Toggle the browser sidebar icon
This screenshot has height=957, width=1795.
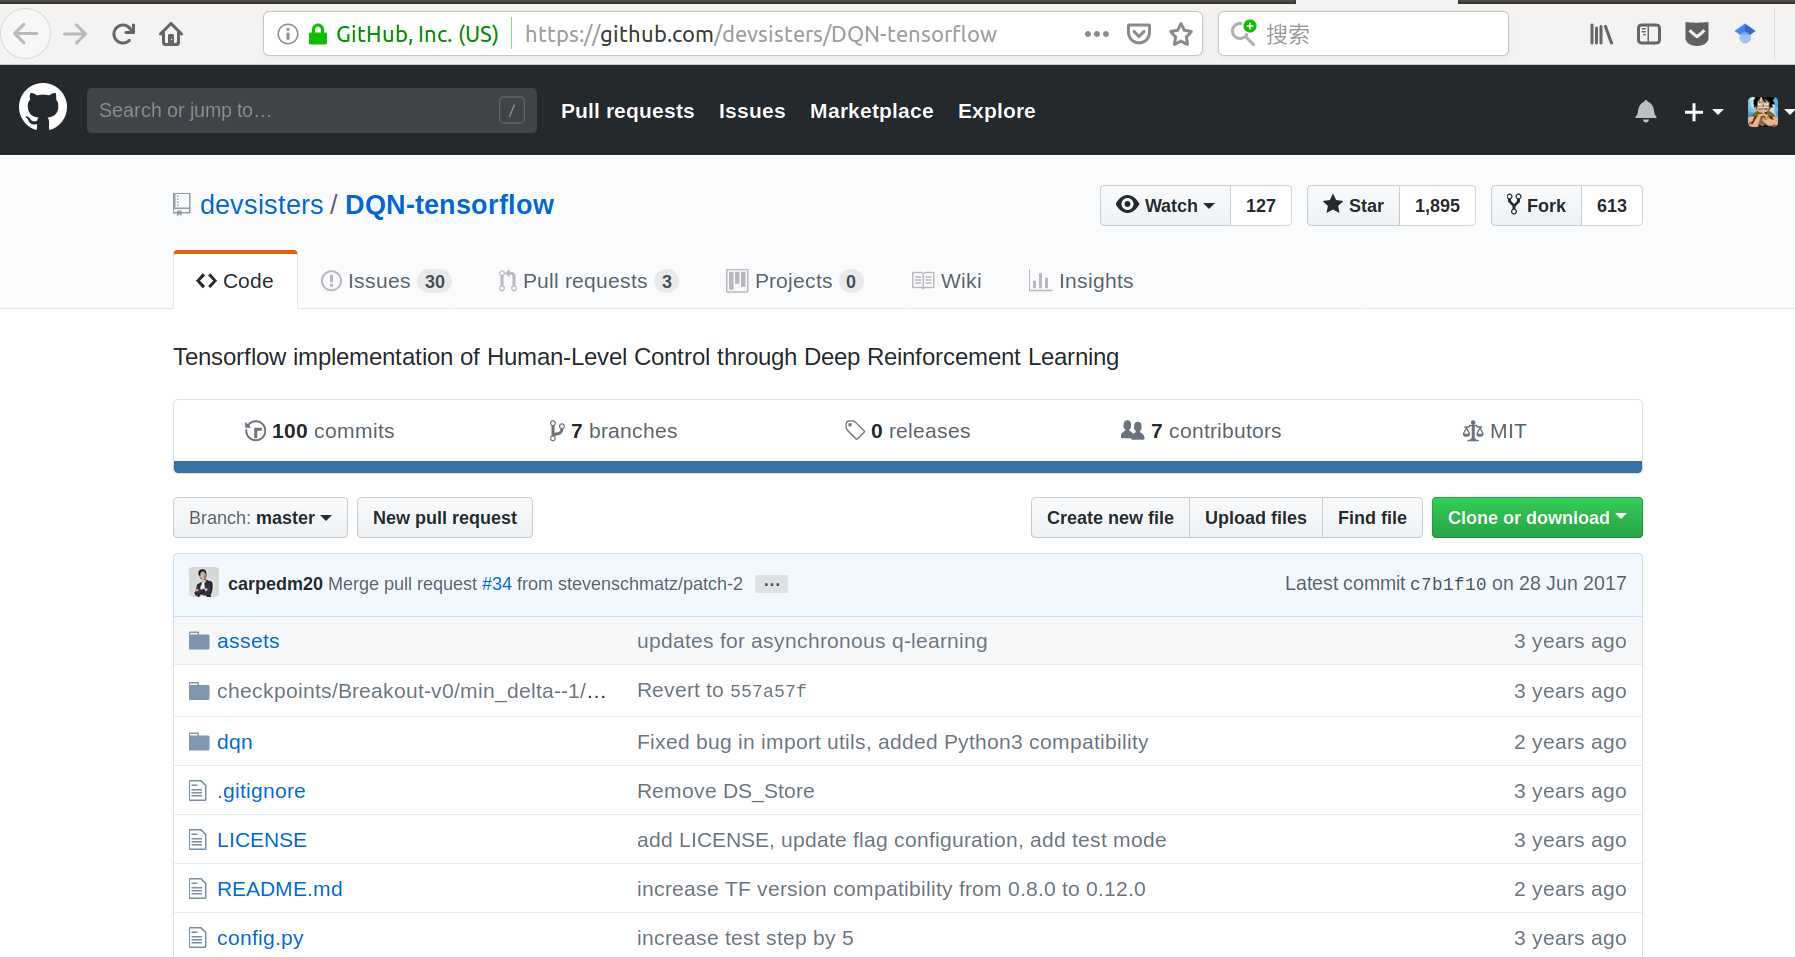click(1649, 34)
